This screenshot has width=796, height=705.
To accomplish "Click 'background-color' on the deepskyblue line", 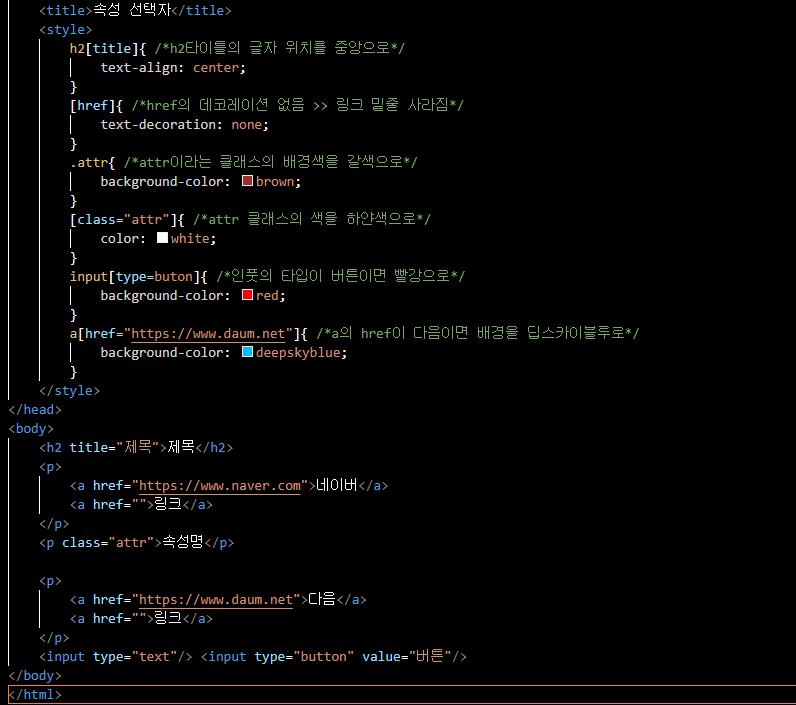I will (162, 353).
